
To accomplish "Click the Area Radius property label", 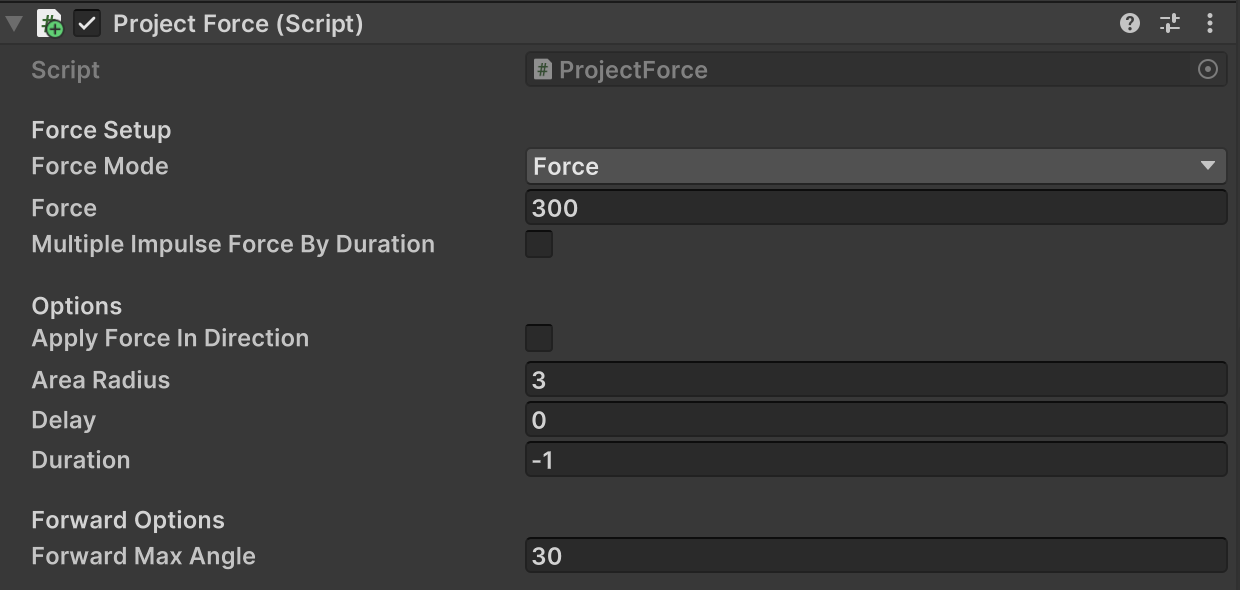I will (101, 380).
